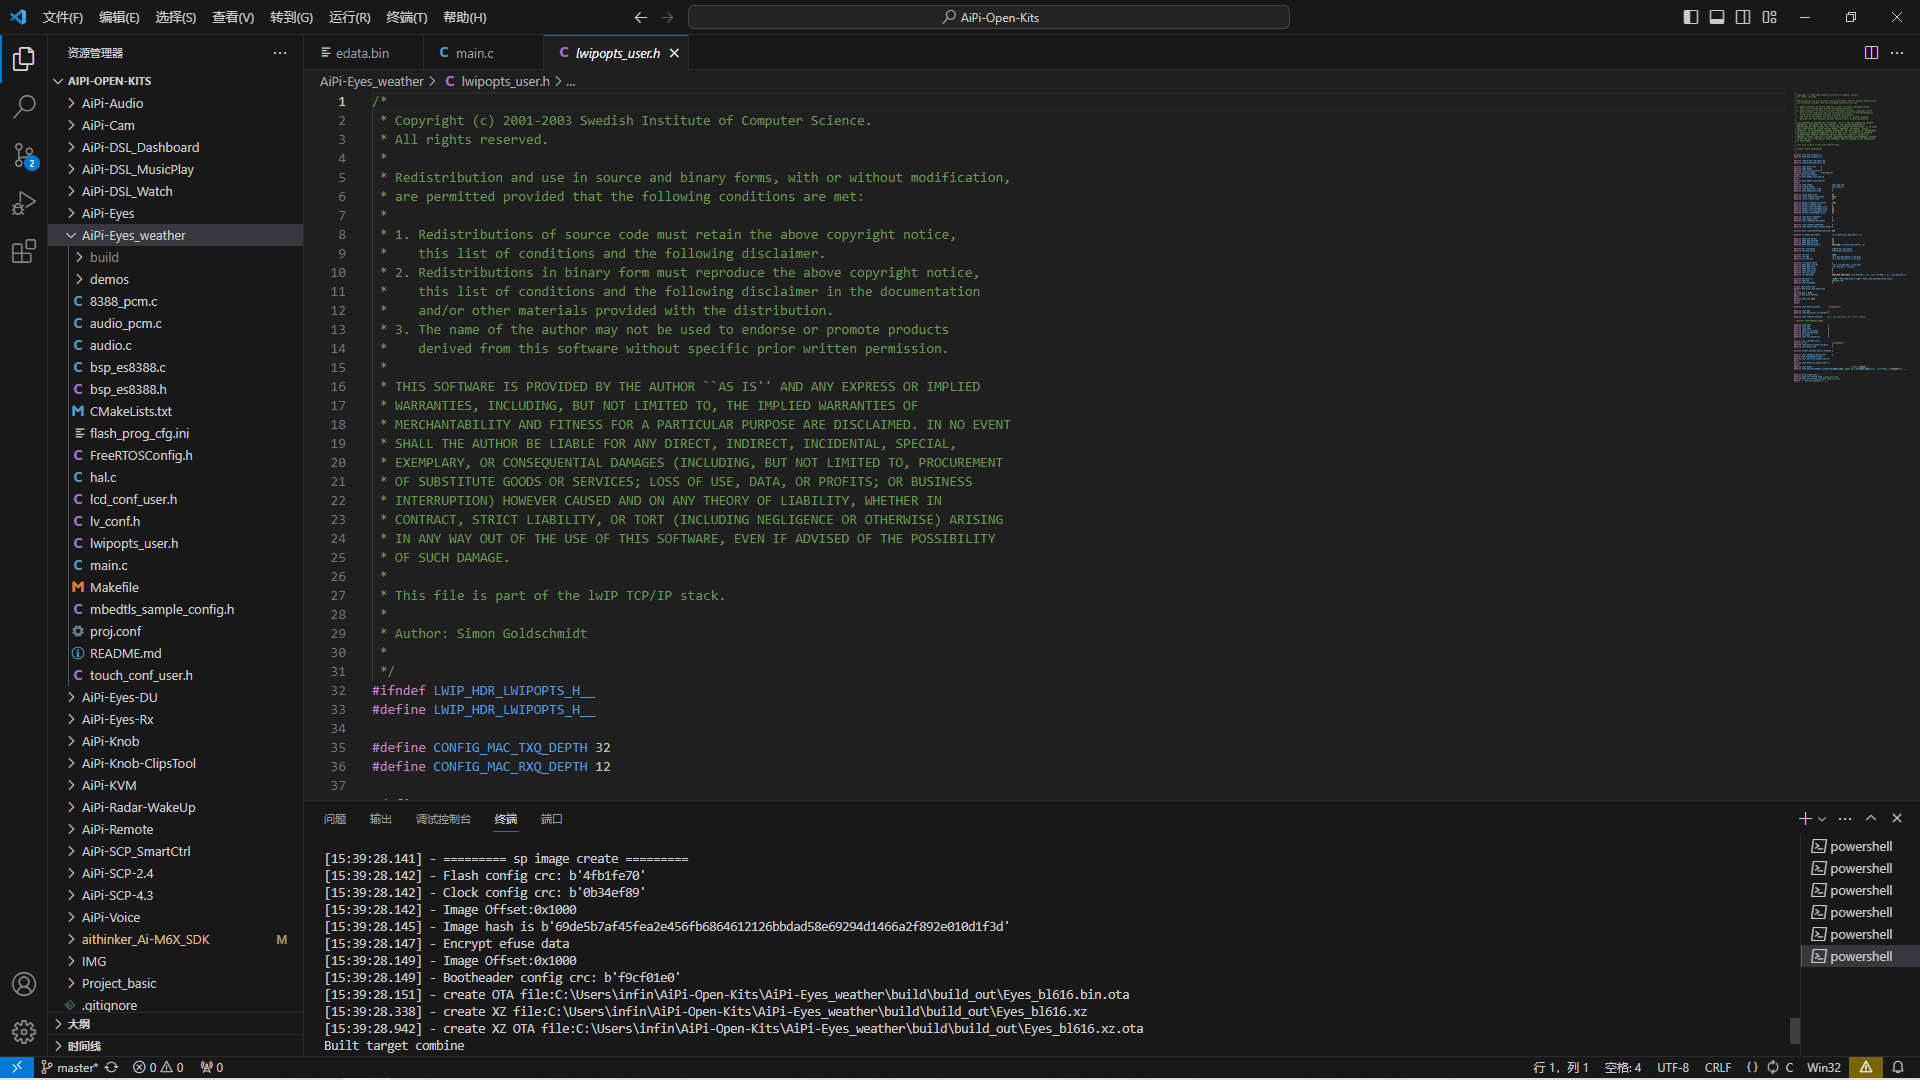Customize layout from title bar
The width and height of the screenshot is (1920, 1080).
tap(1770, 17)
